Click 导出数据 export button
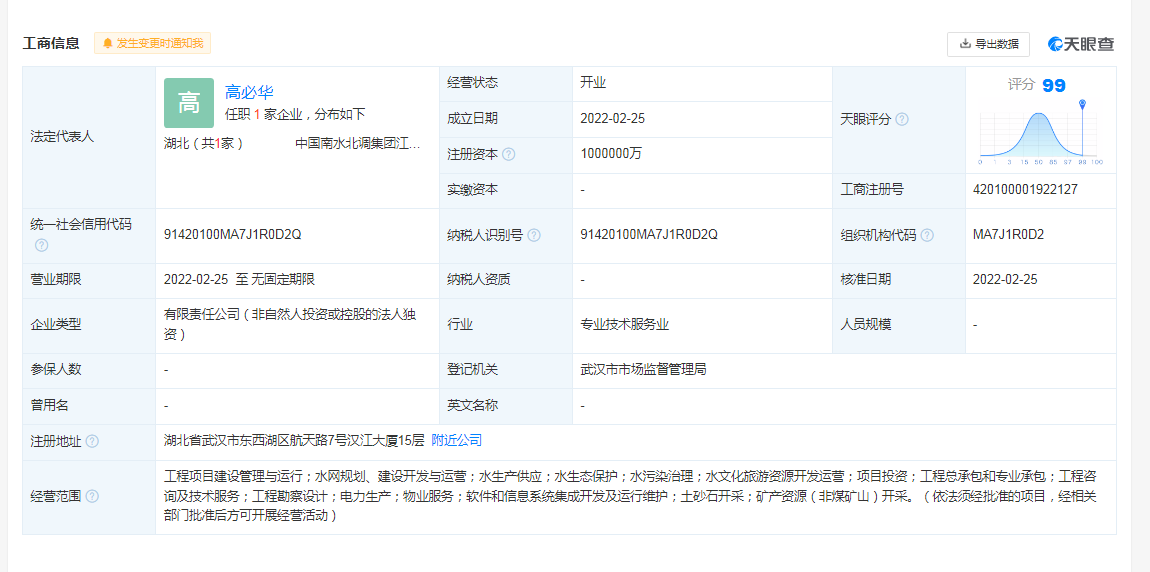Viewport: 1150px width, 572px height. tap(988, 44)
